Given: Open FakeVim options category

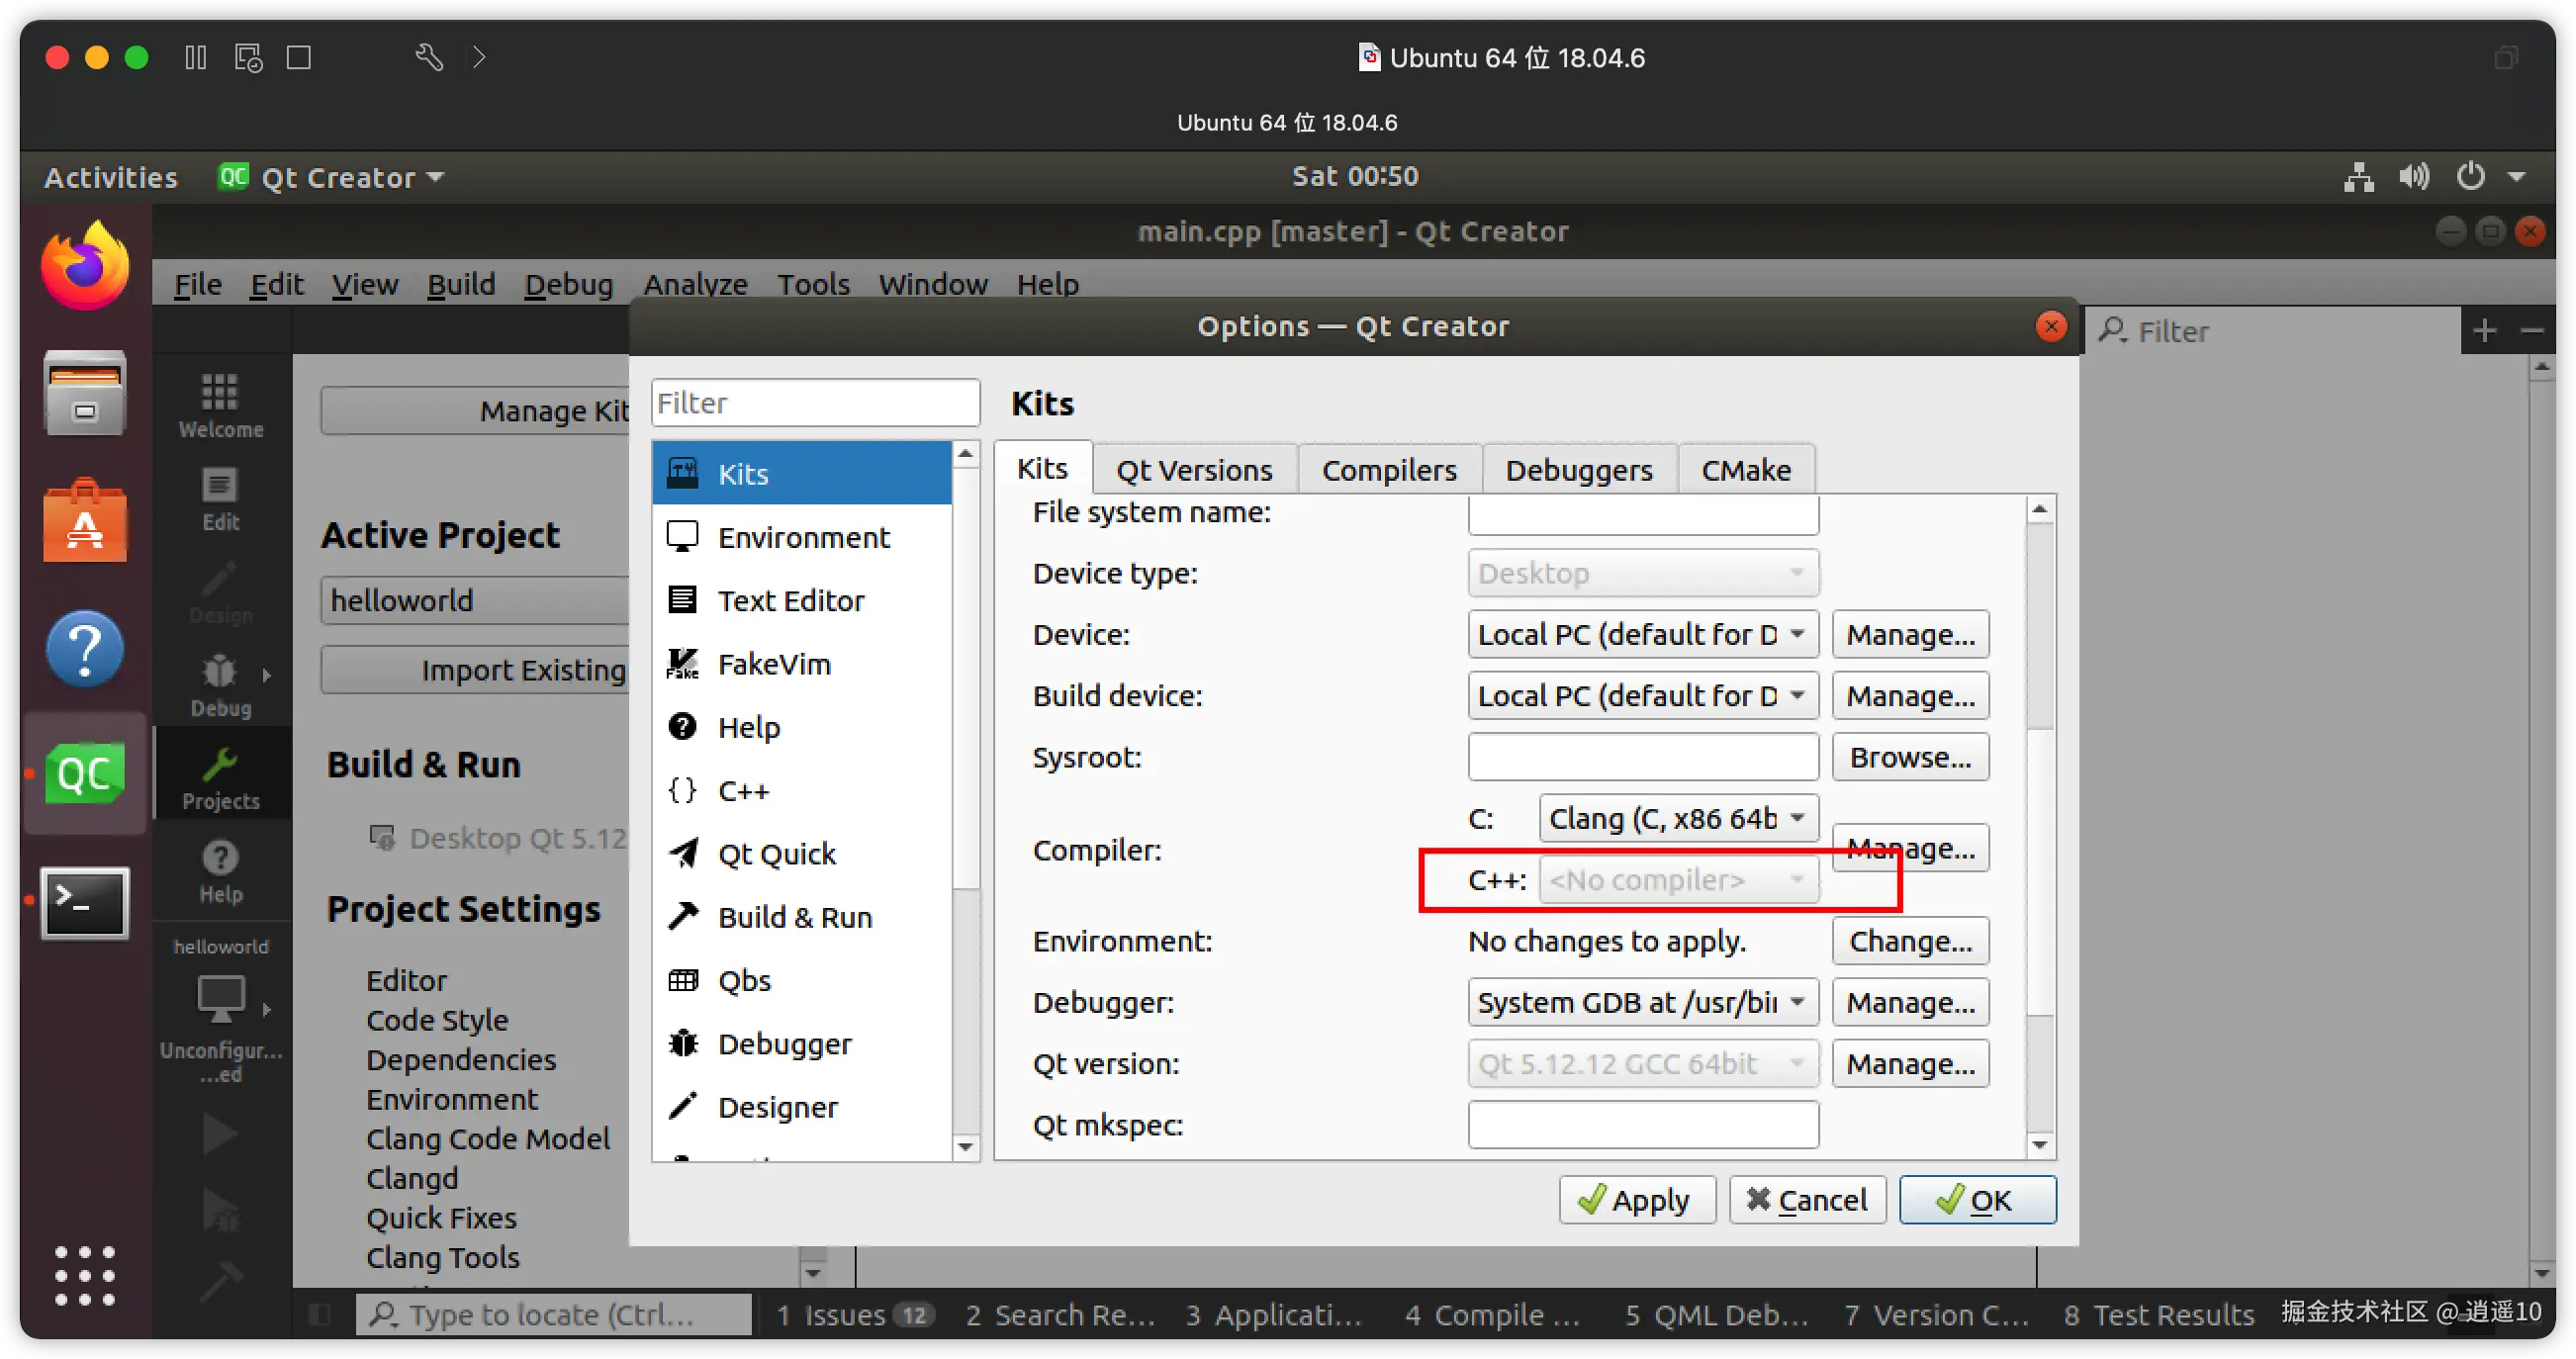Looking at the screenshot, I should pyautogui.click(x=773, y=664).
